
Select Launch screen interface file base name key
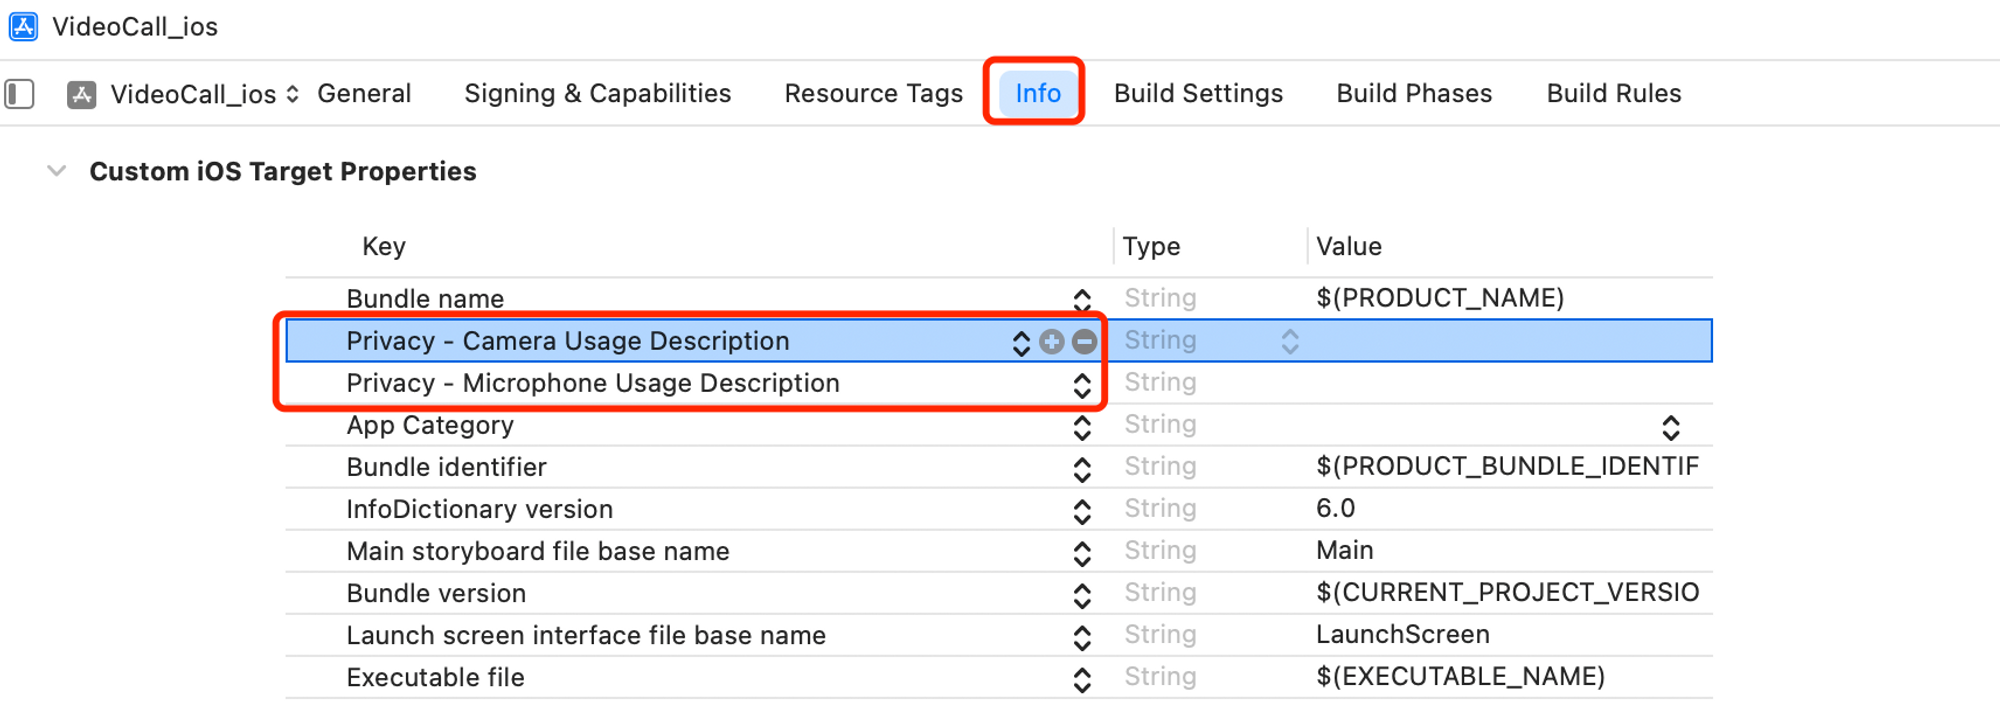[x=586, y=635]
